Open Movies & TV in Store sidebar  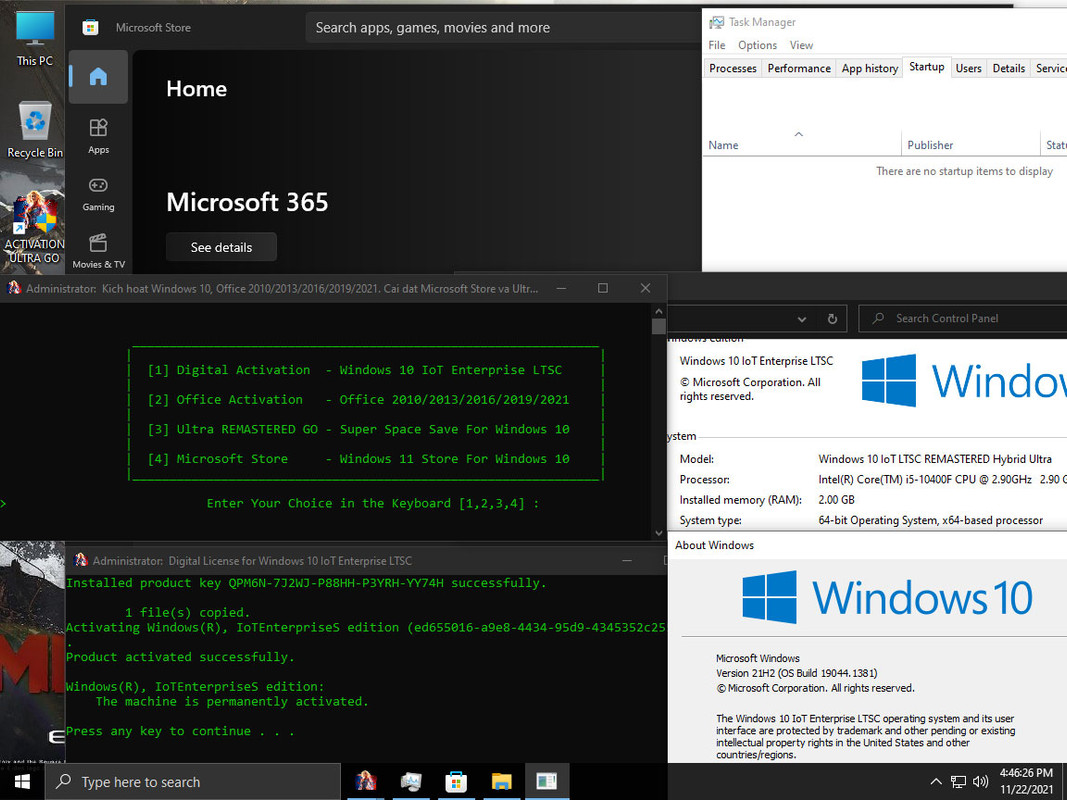pyautogui.click(x=98, y=252)
